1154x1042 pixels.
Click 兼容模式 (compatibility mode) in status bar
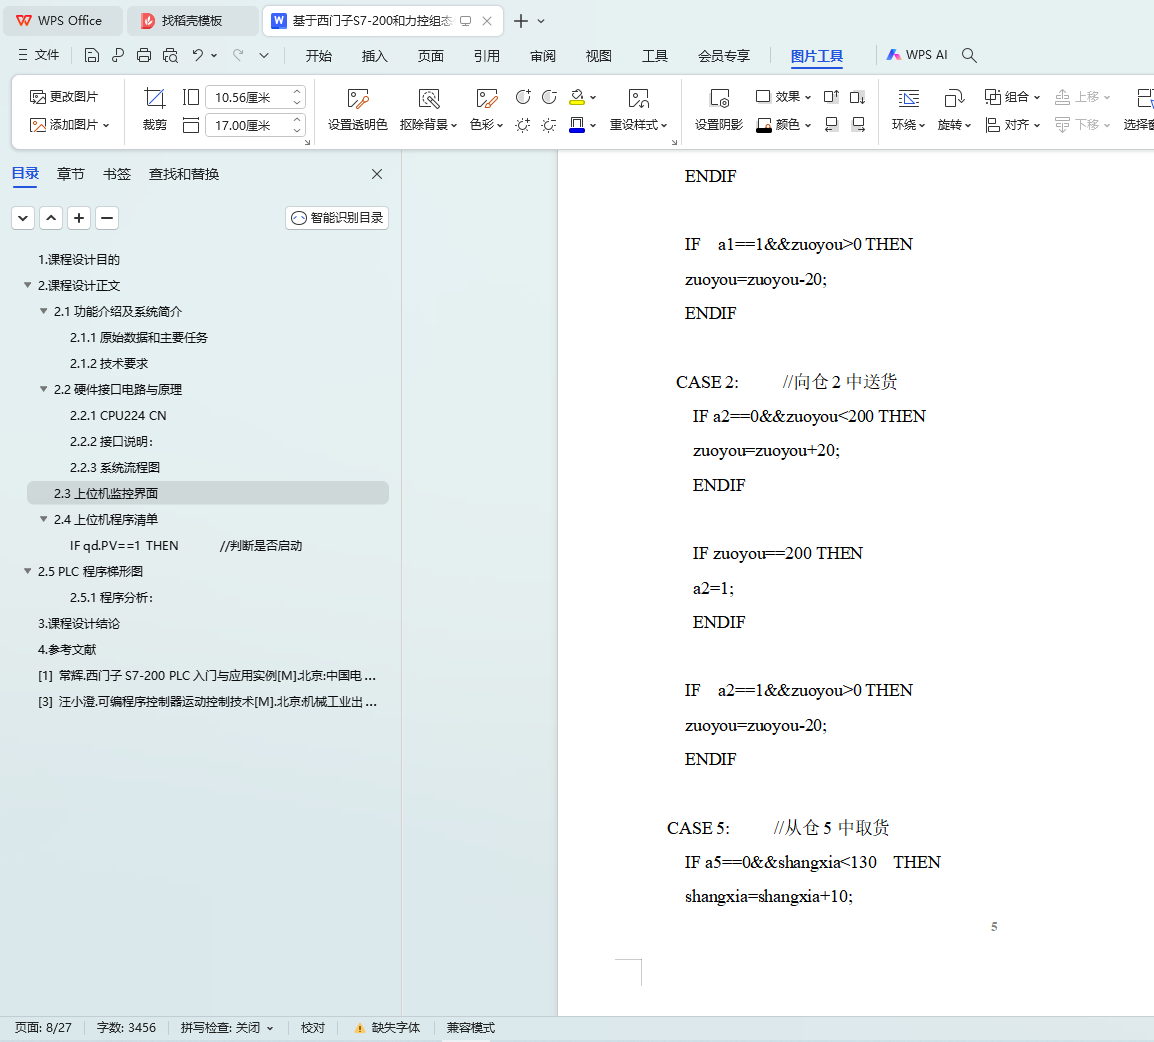click(x=471, y=1027)
